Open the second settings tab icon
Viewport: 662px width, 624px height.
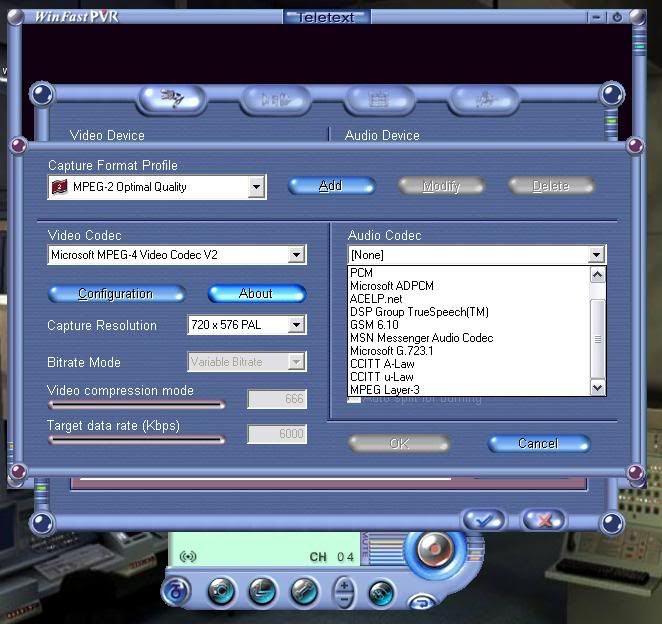(x=275, y=100)
